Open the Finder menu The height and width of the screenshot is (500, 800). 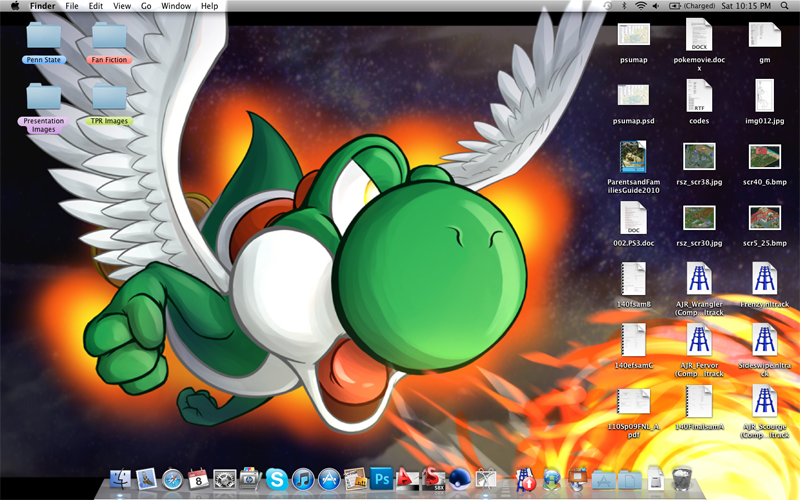[x=42, y=6]
